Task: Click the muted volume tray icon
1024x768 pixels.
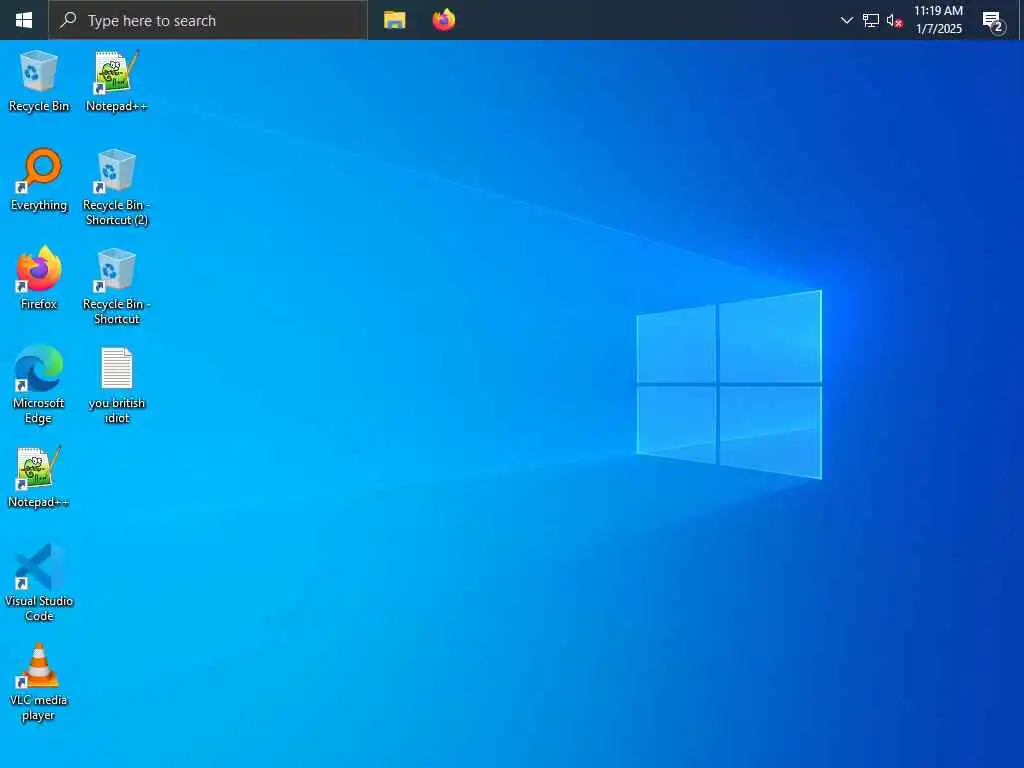Action: pos(894,20)
